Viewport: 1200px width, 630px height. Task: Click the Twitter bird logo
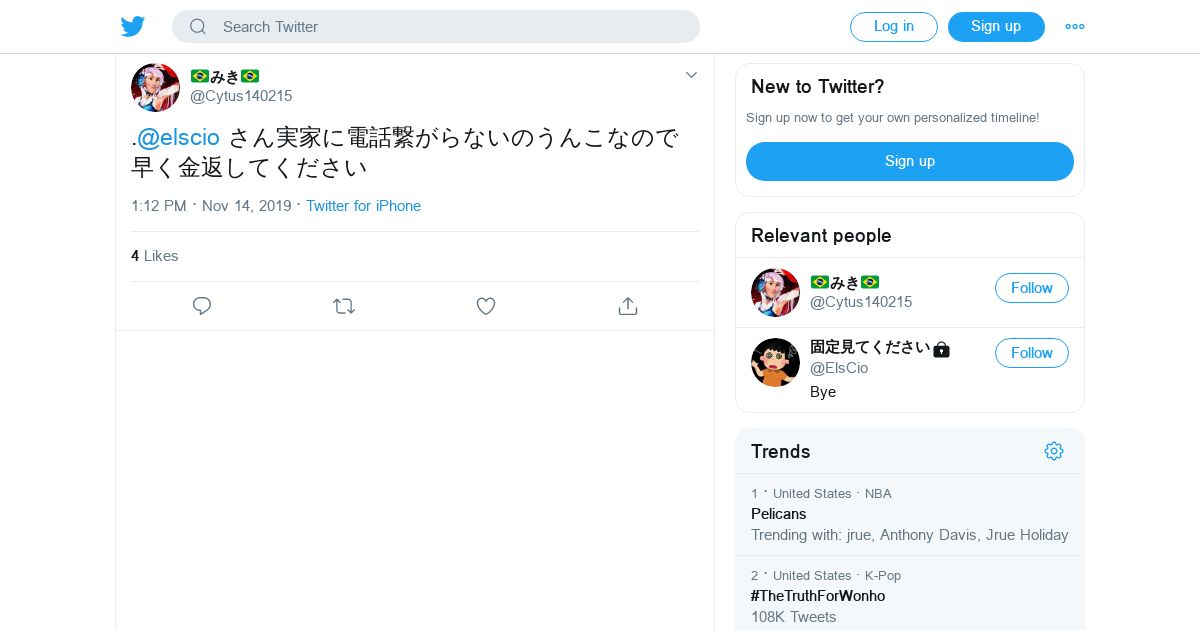[133, 27]
